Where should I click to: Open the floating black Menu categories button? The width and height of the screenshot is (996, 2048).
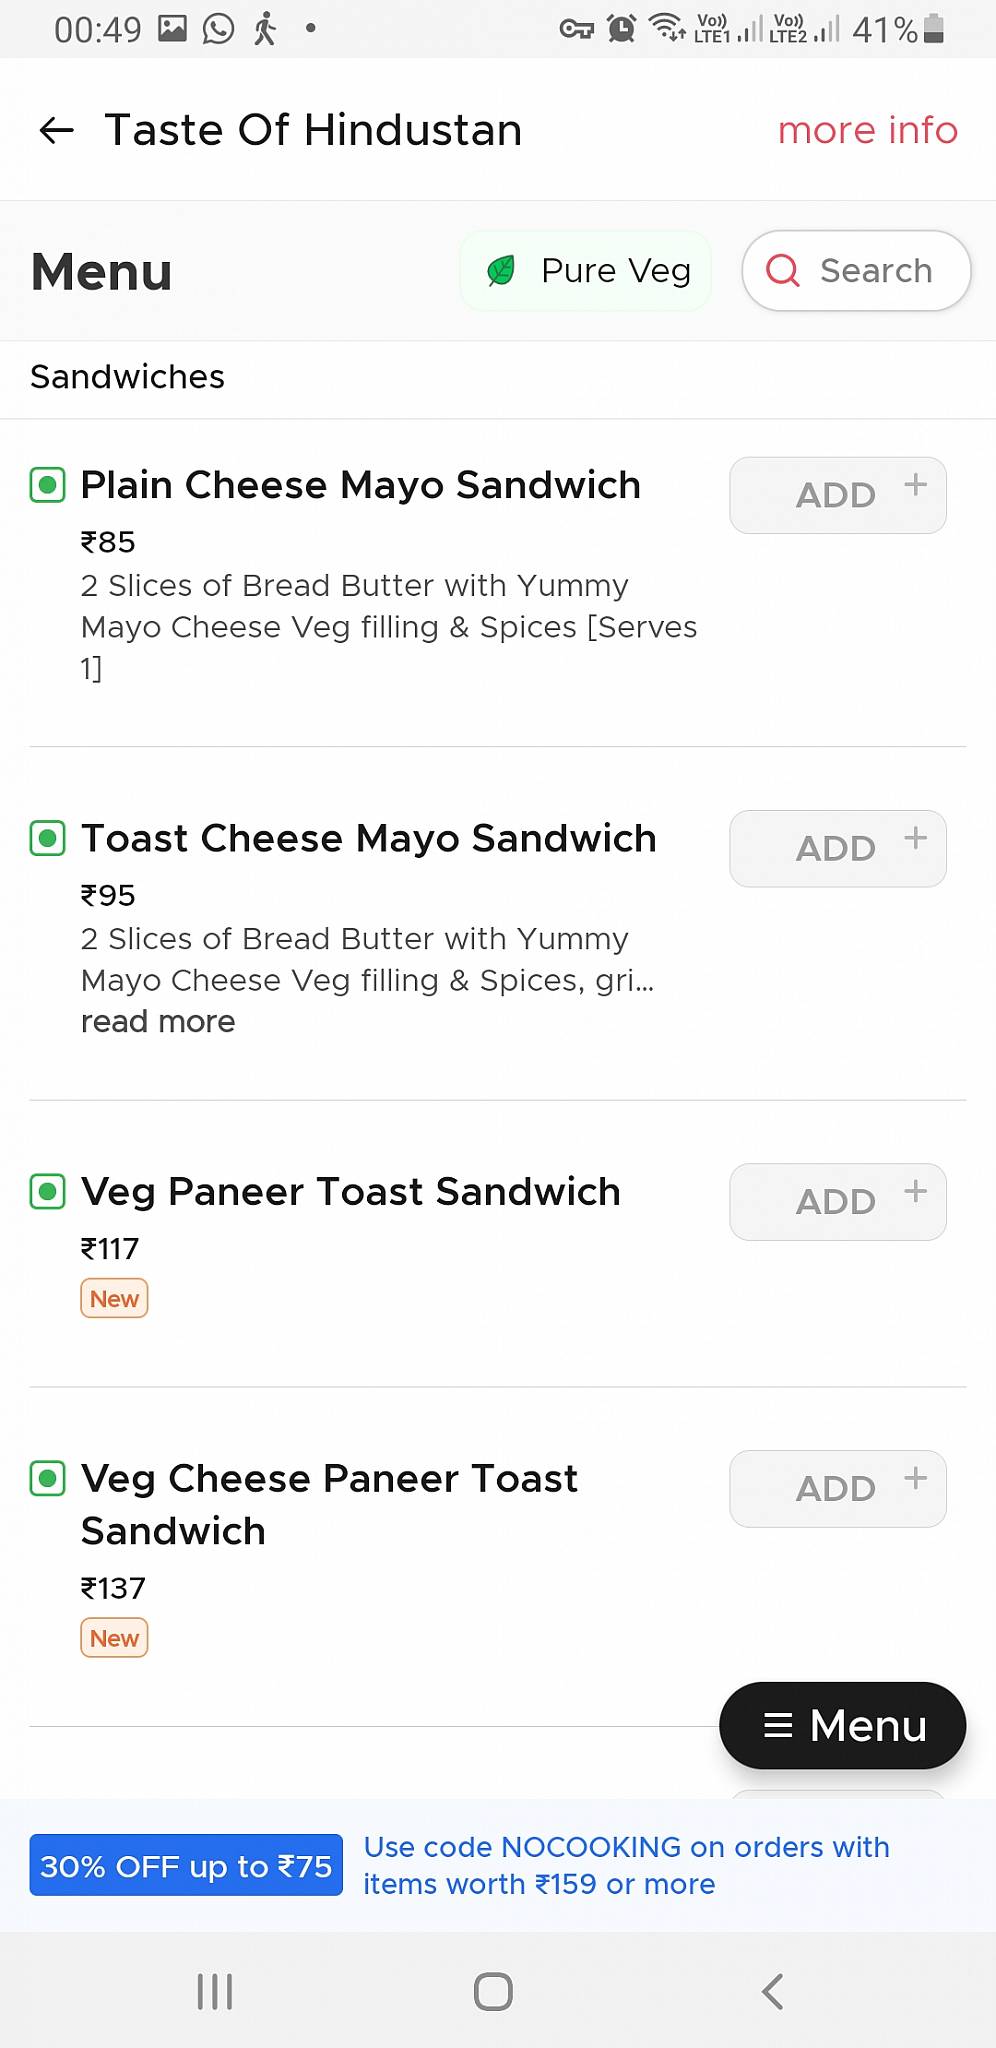(842, 1725)
